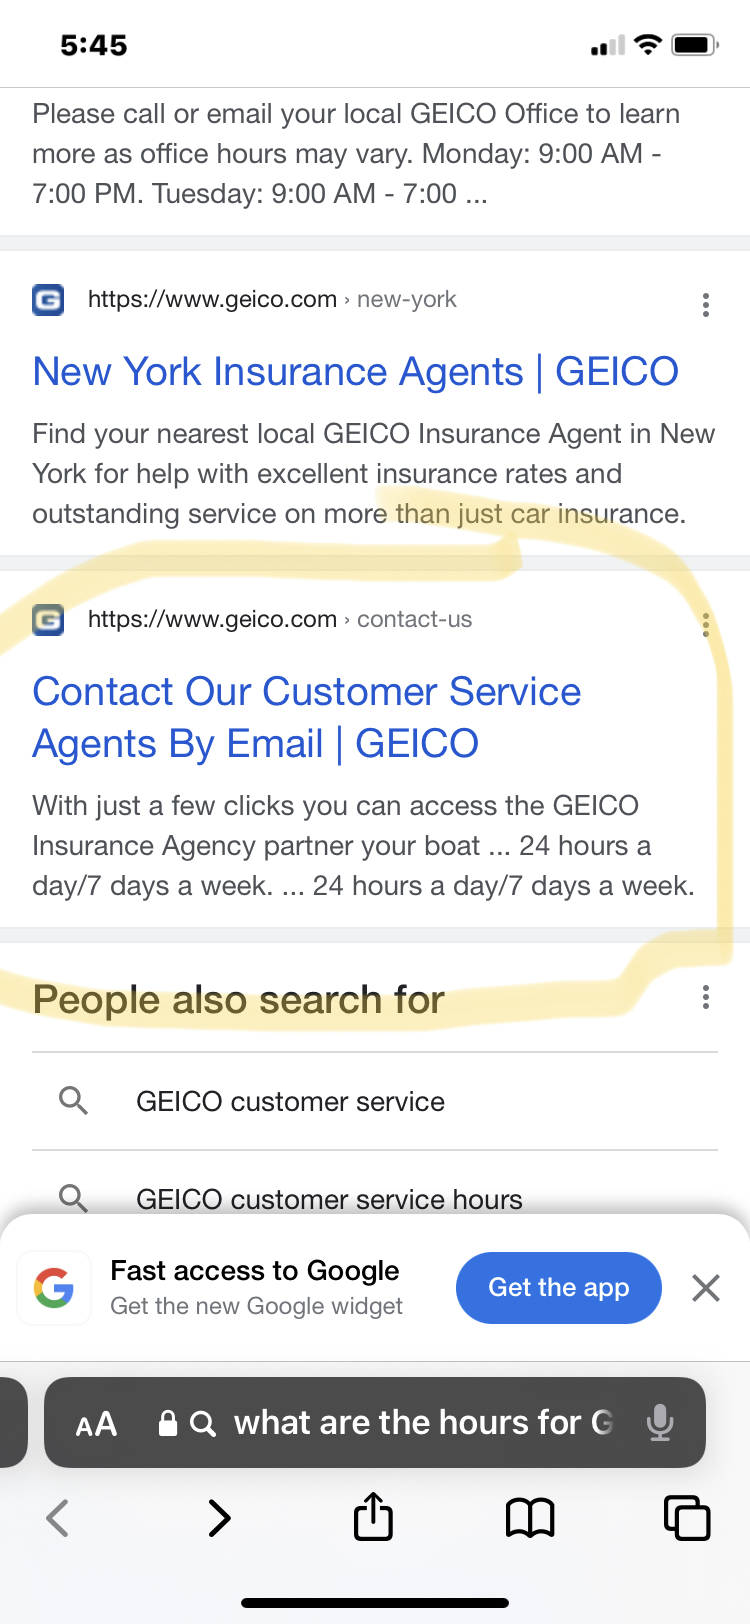Open New York Insurance Agents | GEICO link
This screenshot has height=1624, width=750.
pos(355,372)
